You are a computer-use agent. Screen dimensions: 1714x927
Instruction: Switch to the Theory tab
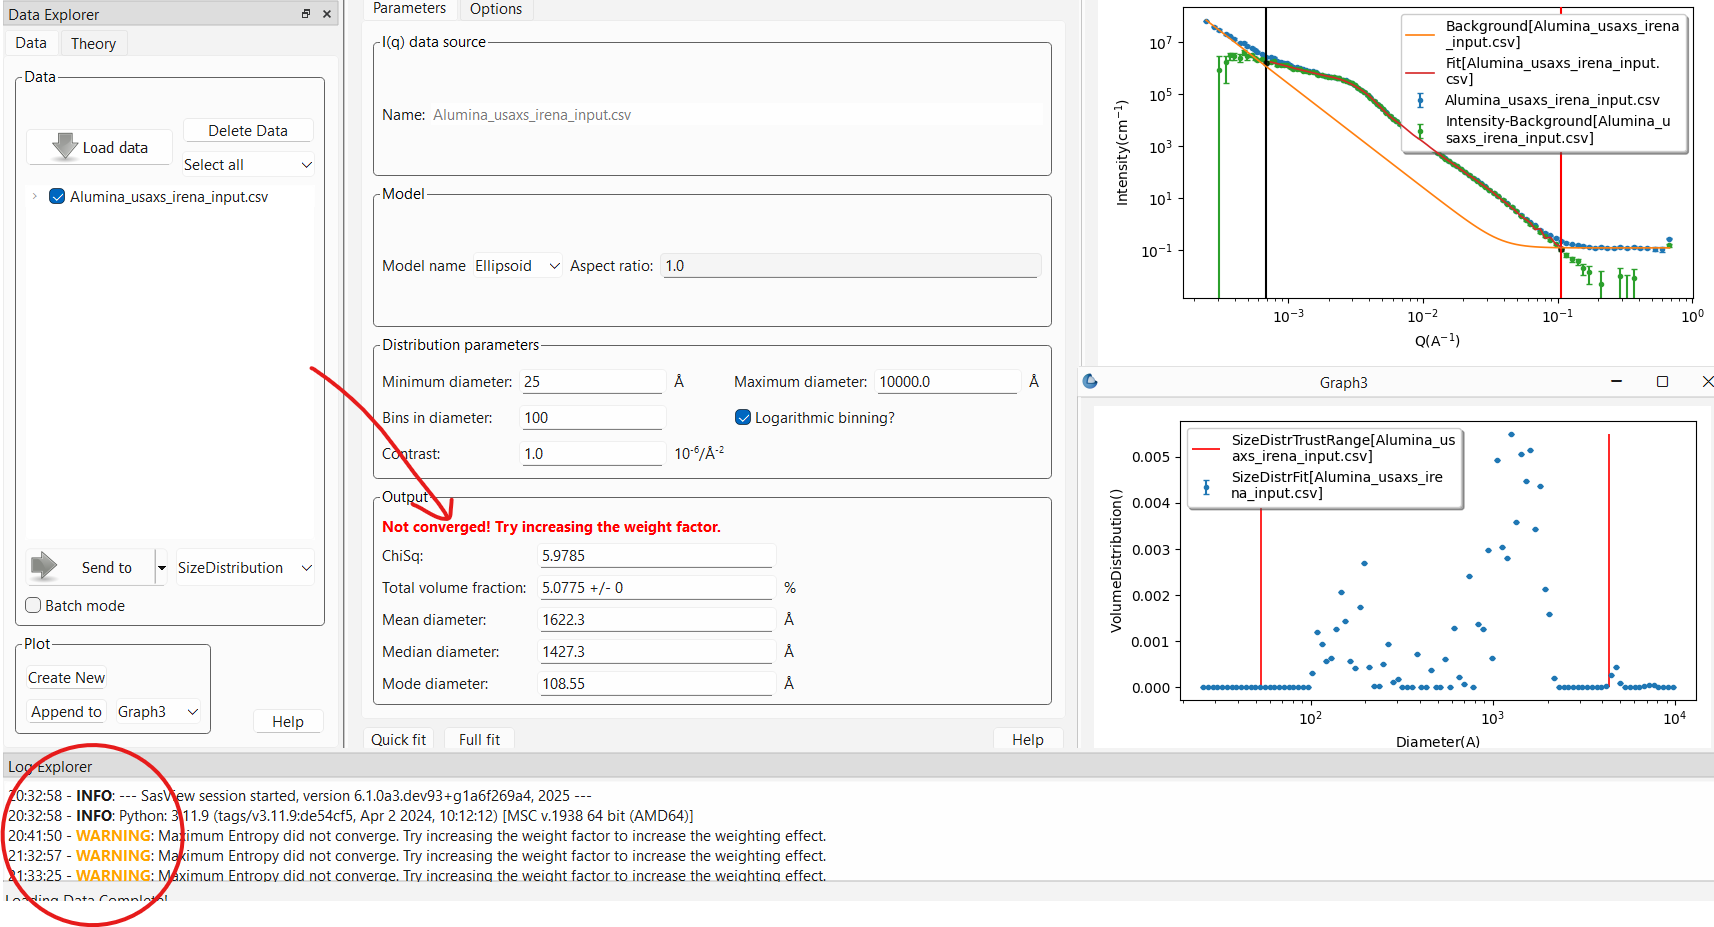[93, 44]
